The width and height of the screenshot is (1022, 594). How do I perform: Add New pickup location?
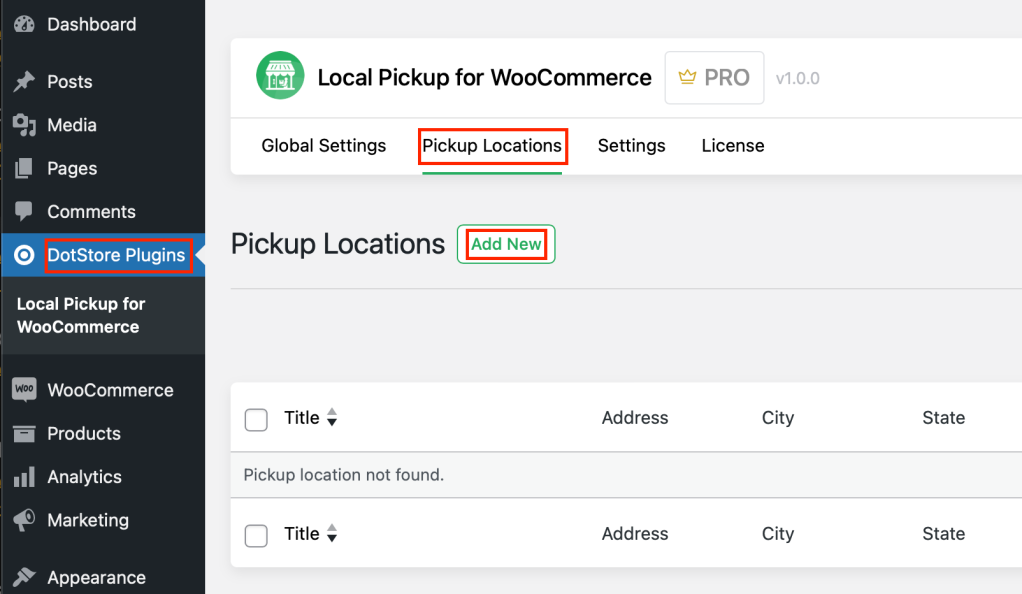pyautogui.click(x=506, y=244)
